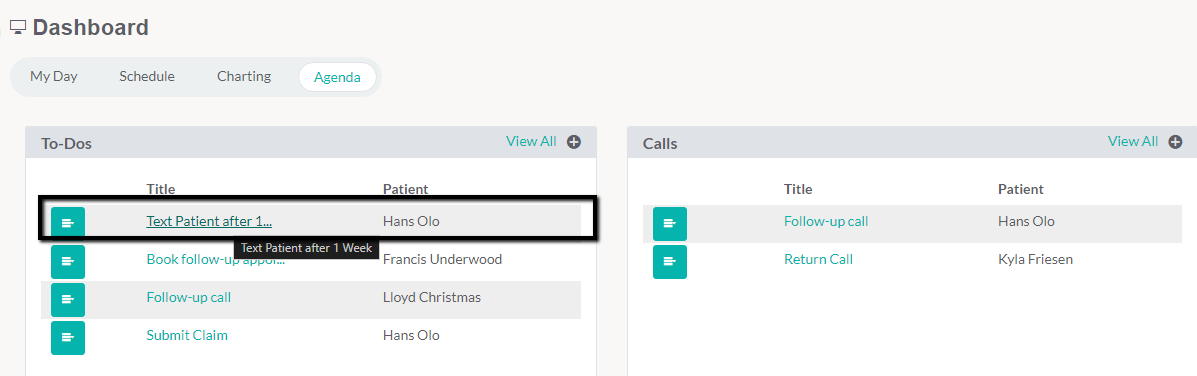Select the Agenda tab
Screen dimensions: 1197x376
(x=337, y=77)
